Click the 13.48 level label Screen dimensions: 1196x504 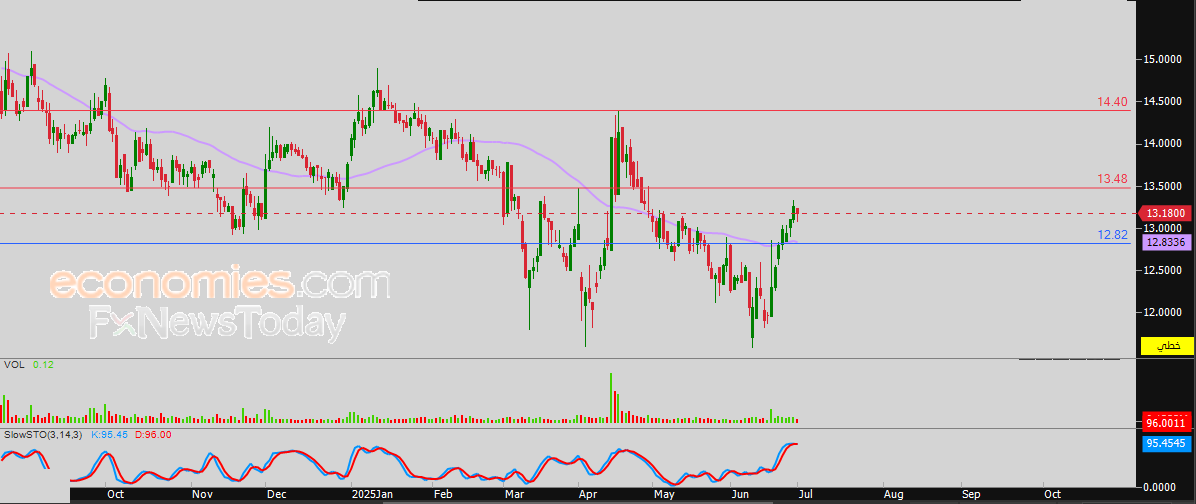1112,178
